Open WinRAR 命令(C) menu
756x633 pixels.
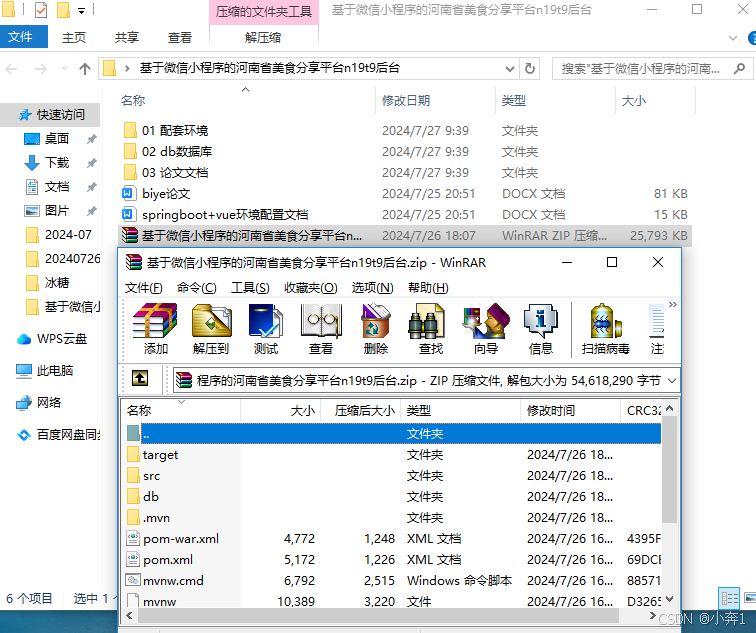coord(196,288)
